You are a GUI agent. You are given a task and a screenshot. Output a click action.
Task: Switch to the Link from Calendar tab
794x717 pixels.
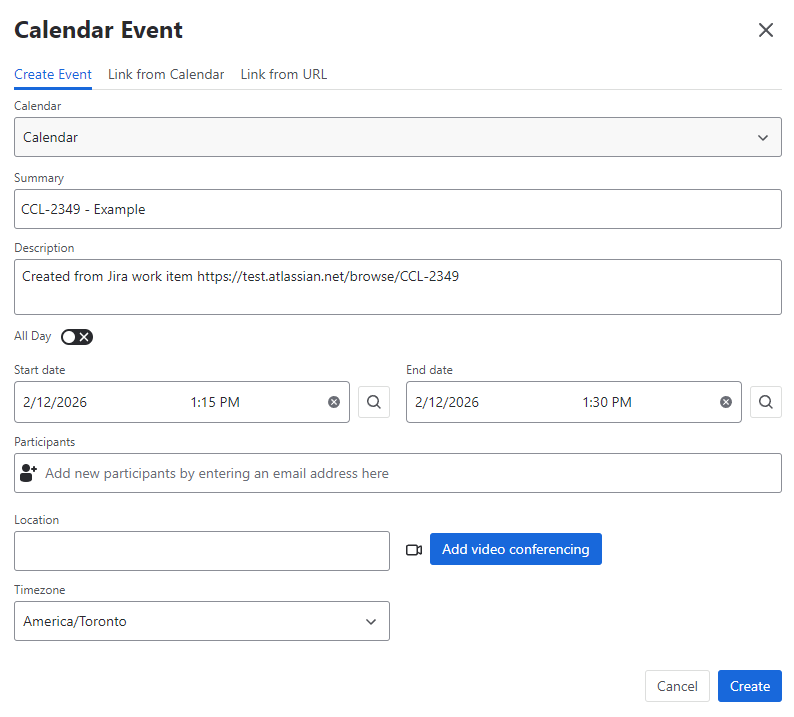[x=166, y=74]
